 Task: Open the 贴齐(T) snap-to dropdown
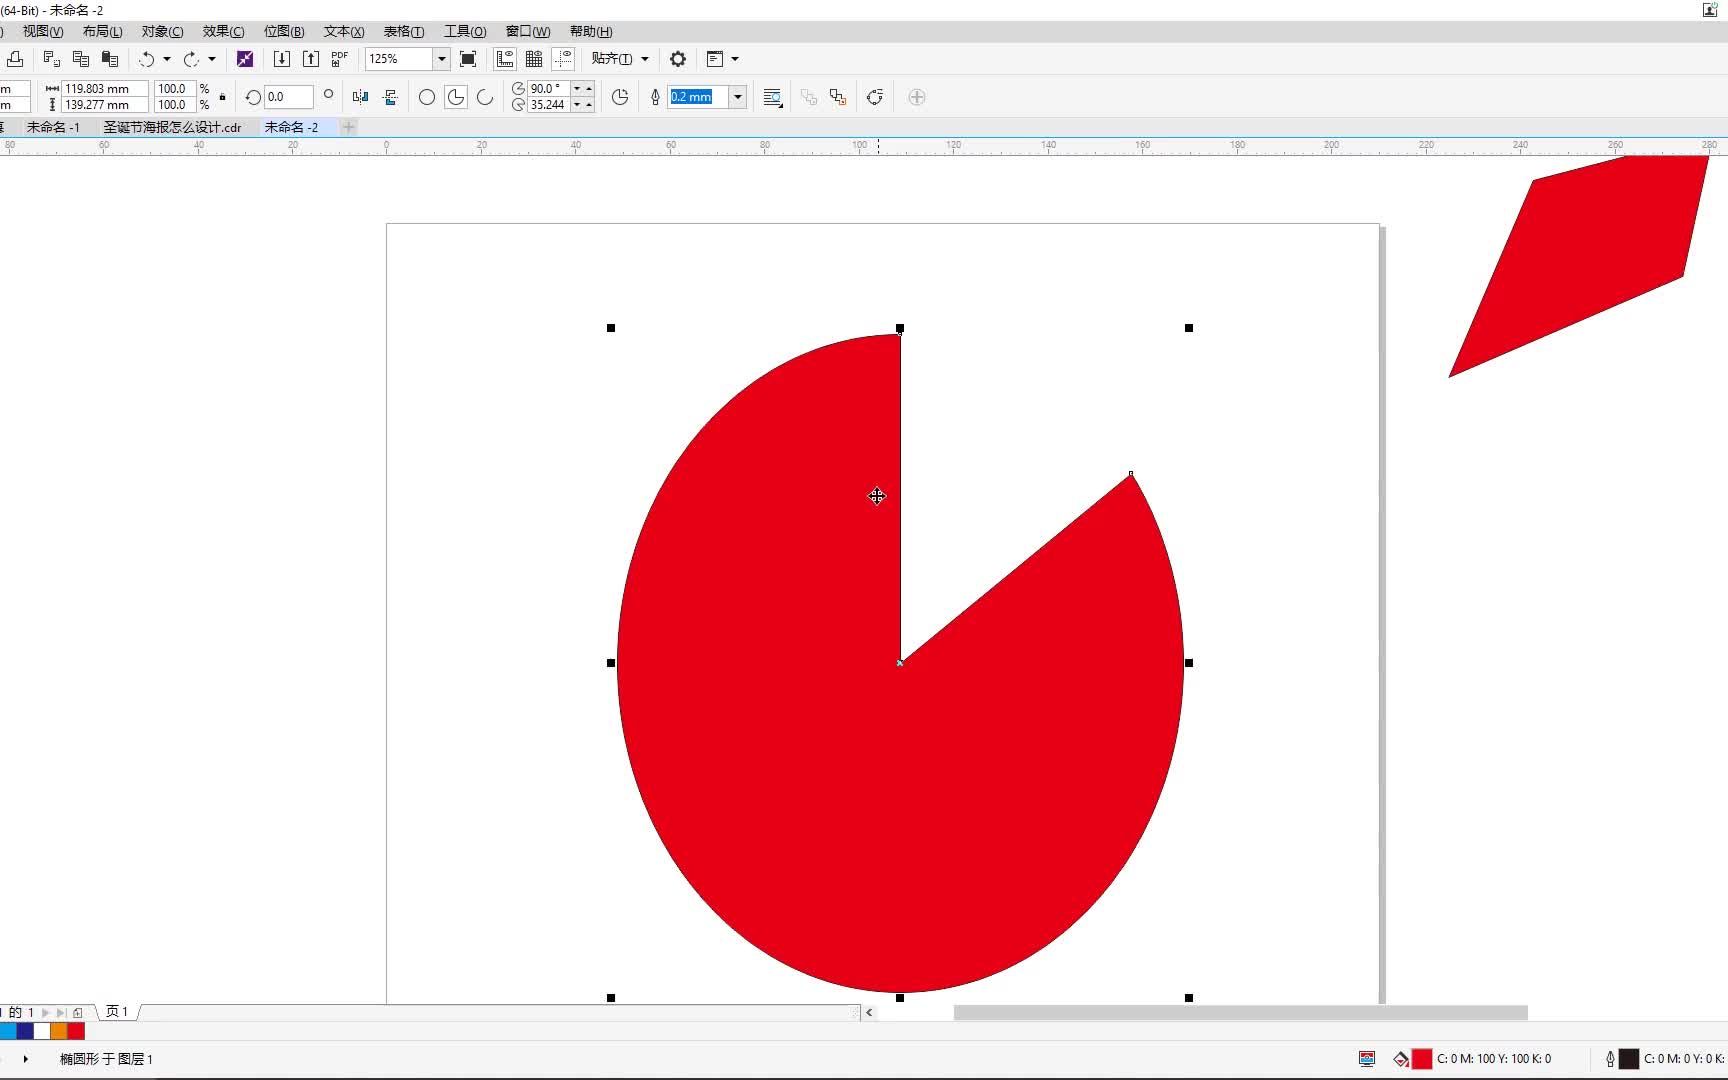(x=620, y=59)
